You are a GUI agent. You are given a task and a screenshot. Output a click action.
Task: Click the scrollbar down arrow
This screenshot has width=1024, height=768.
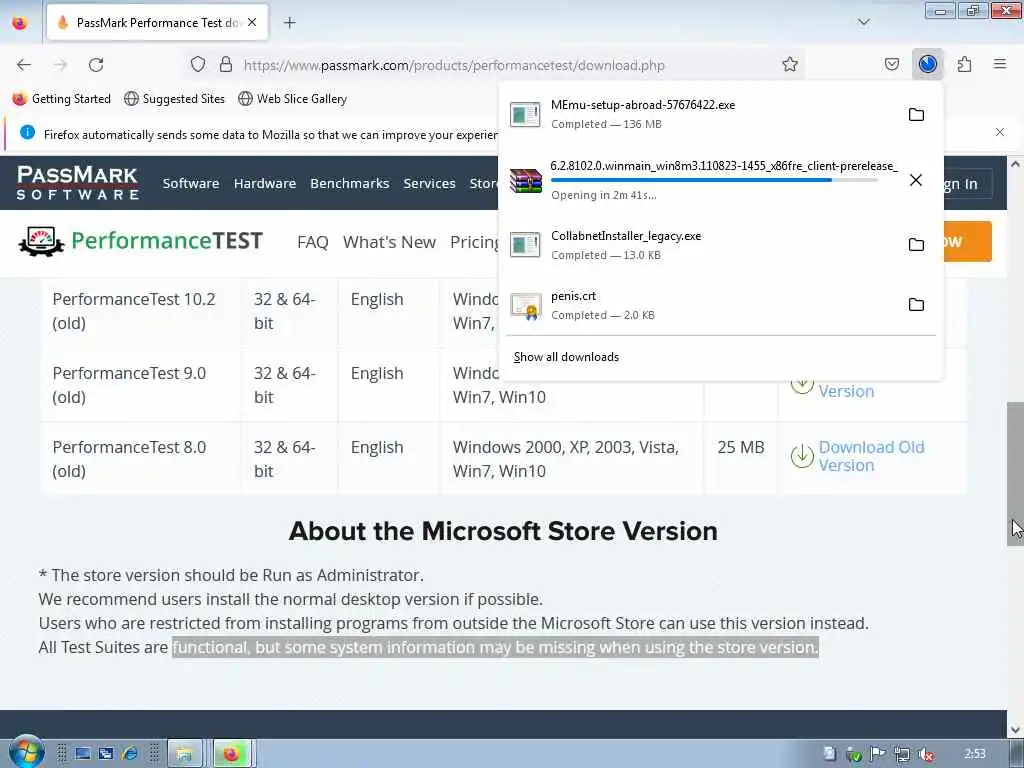1015,730
